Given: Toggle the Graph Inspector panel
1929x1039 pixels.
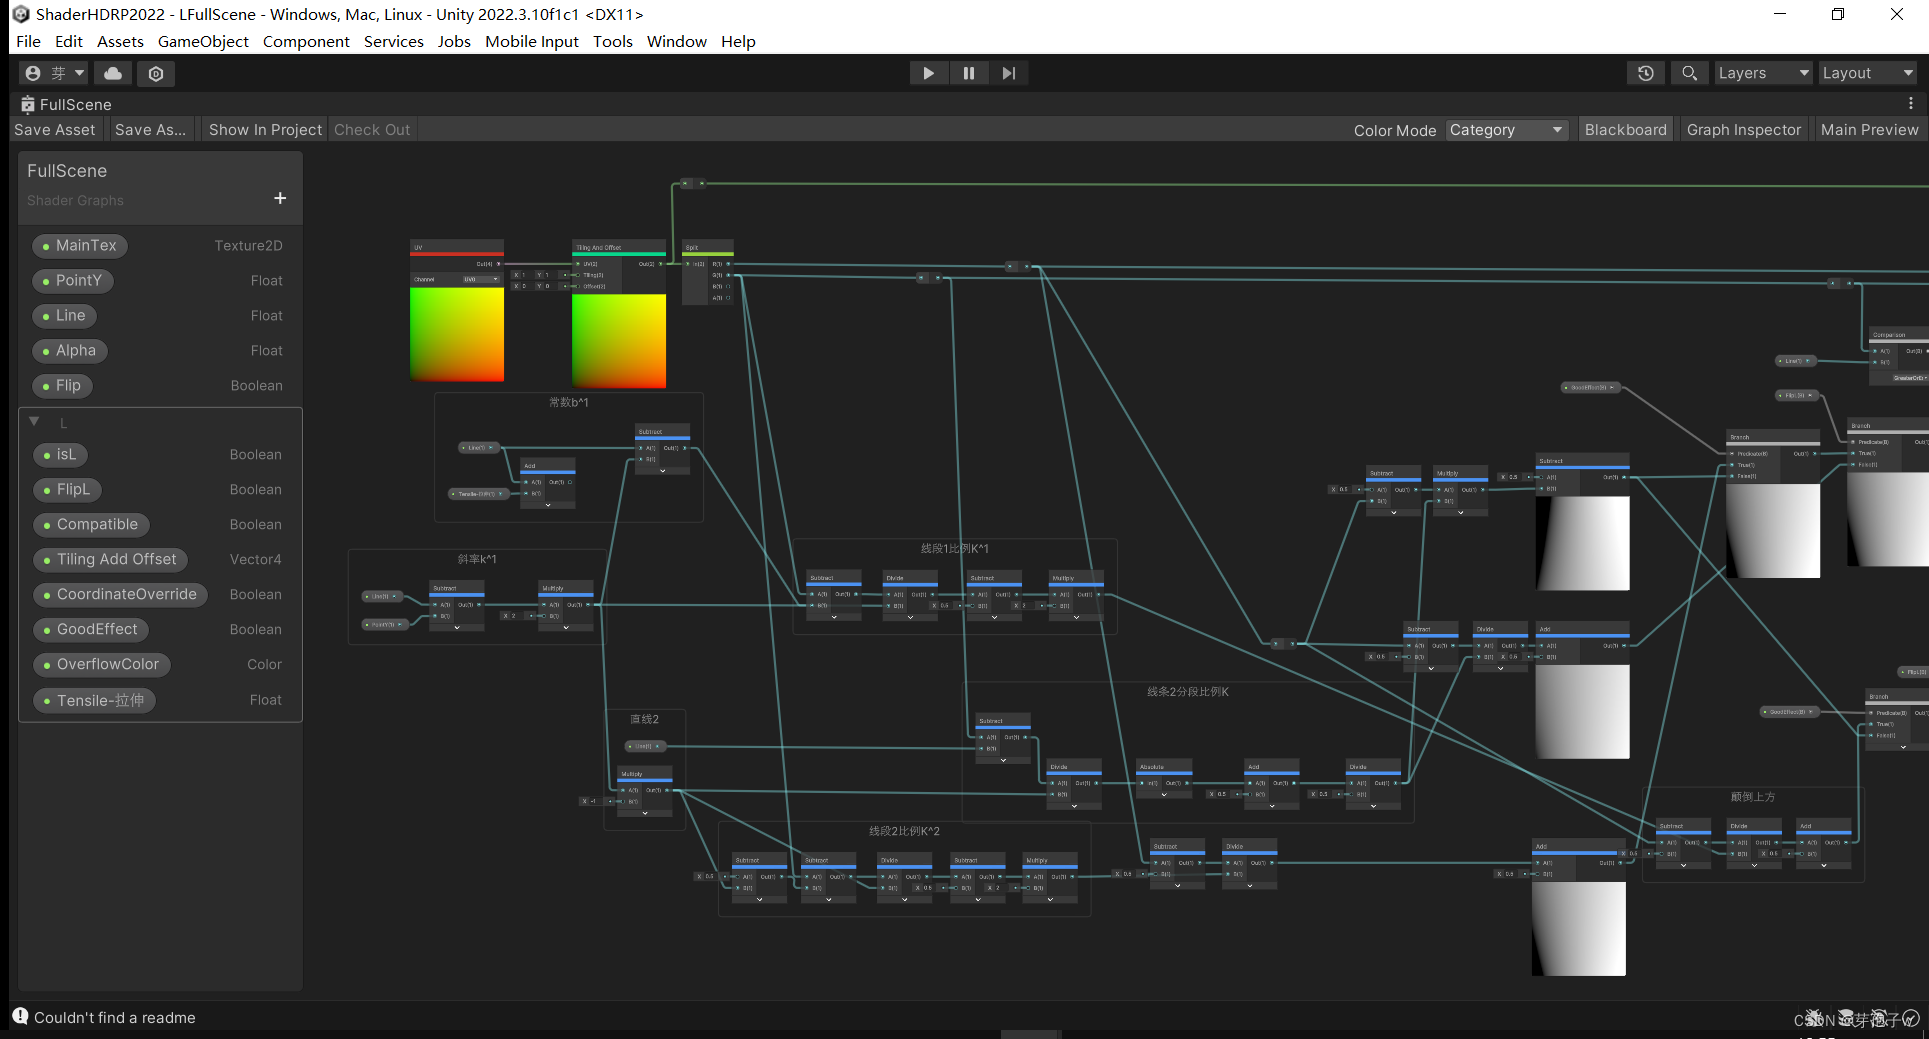Looking at the screenshot, I should [x=1743, y=130].
